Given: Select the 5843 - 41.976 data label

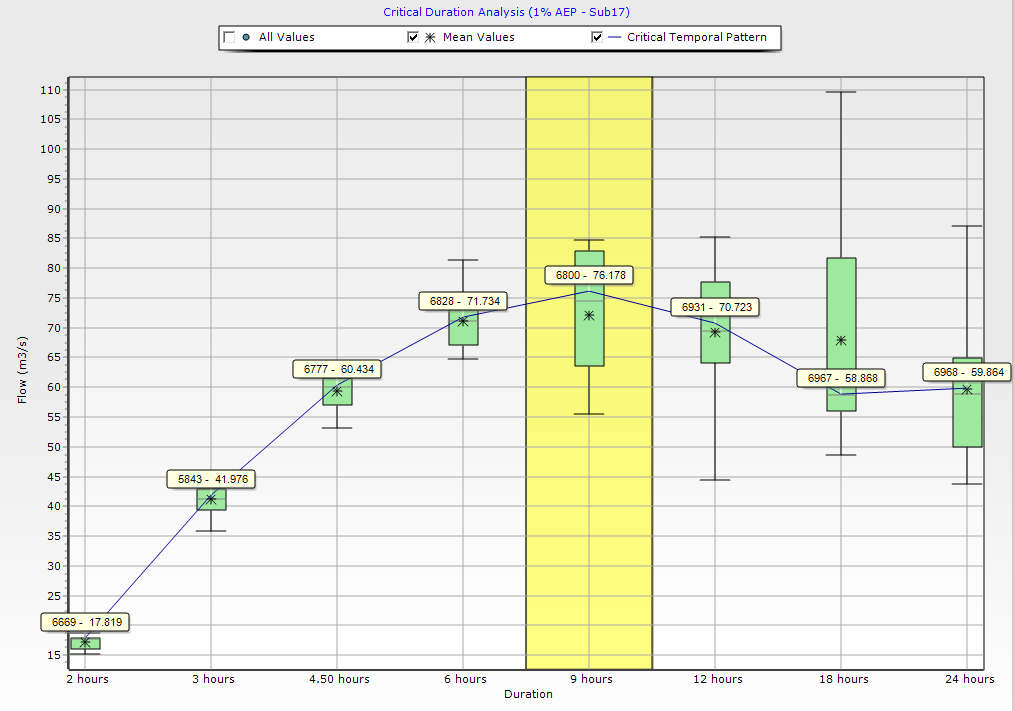Looking at the screenshot, I should tap(211, 480).
